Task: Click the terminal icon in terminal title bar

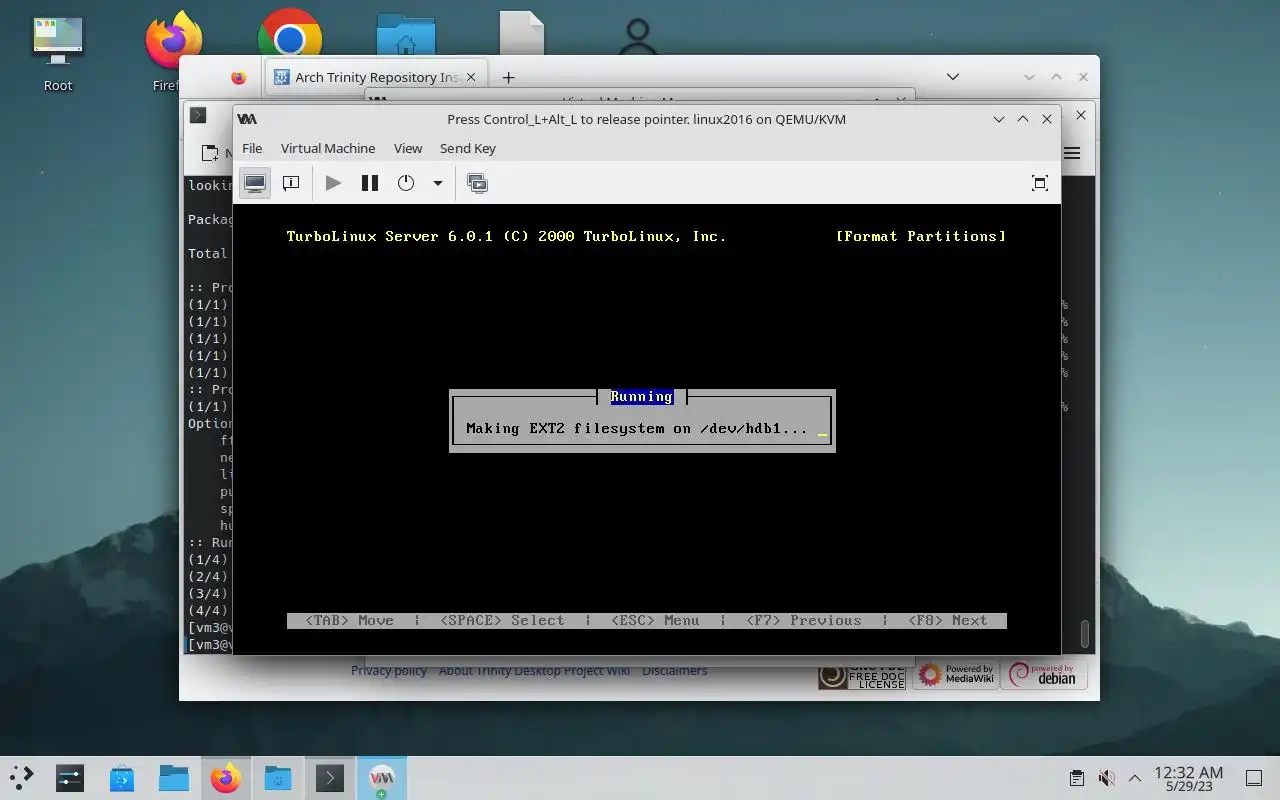Action: pyautogui.click(x=198, y=115)
